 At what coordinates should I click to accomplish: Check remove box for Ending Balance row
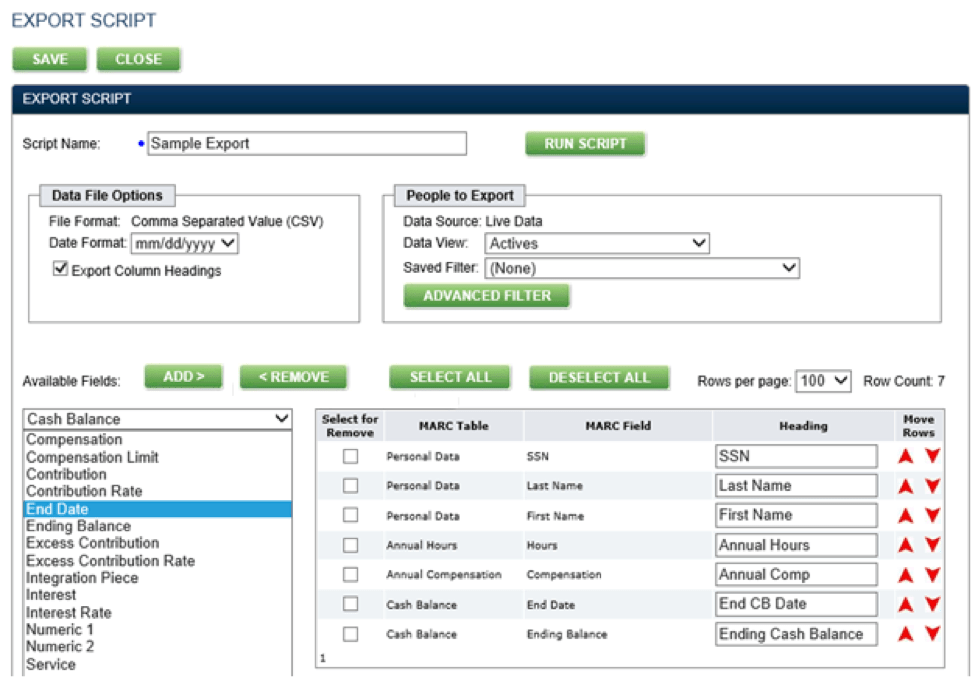(350, 634)
